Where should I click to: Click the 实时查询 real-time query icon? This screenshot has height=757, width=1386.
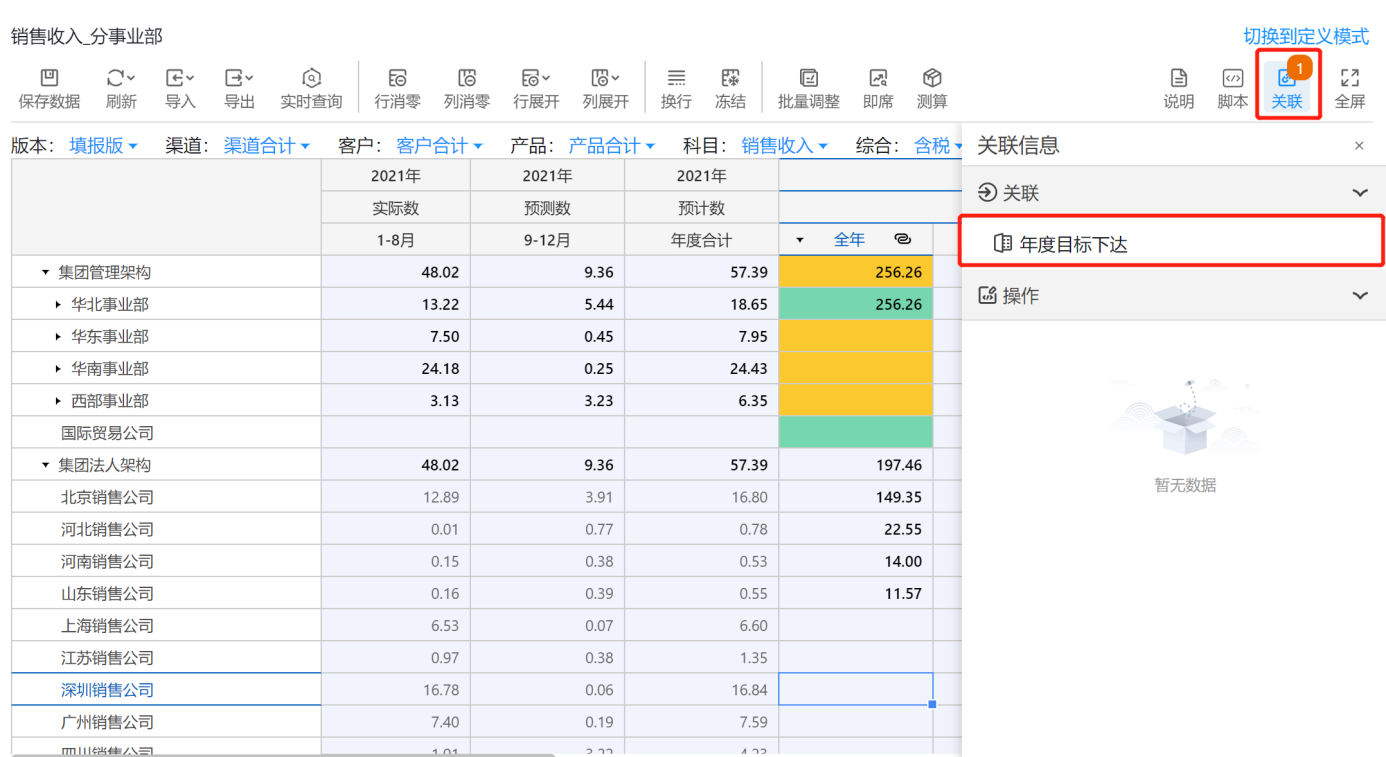pos(311,79)
